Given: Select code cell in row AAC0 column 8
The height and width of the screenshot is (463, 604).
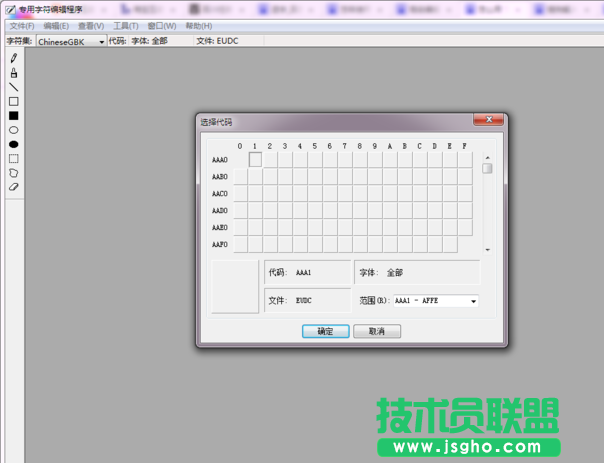Looking at the screenshot, I should [360, 193].
